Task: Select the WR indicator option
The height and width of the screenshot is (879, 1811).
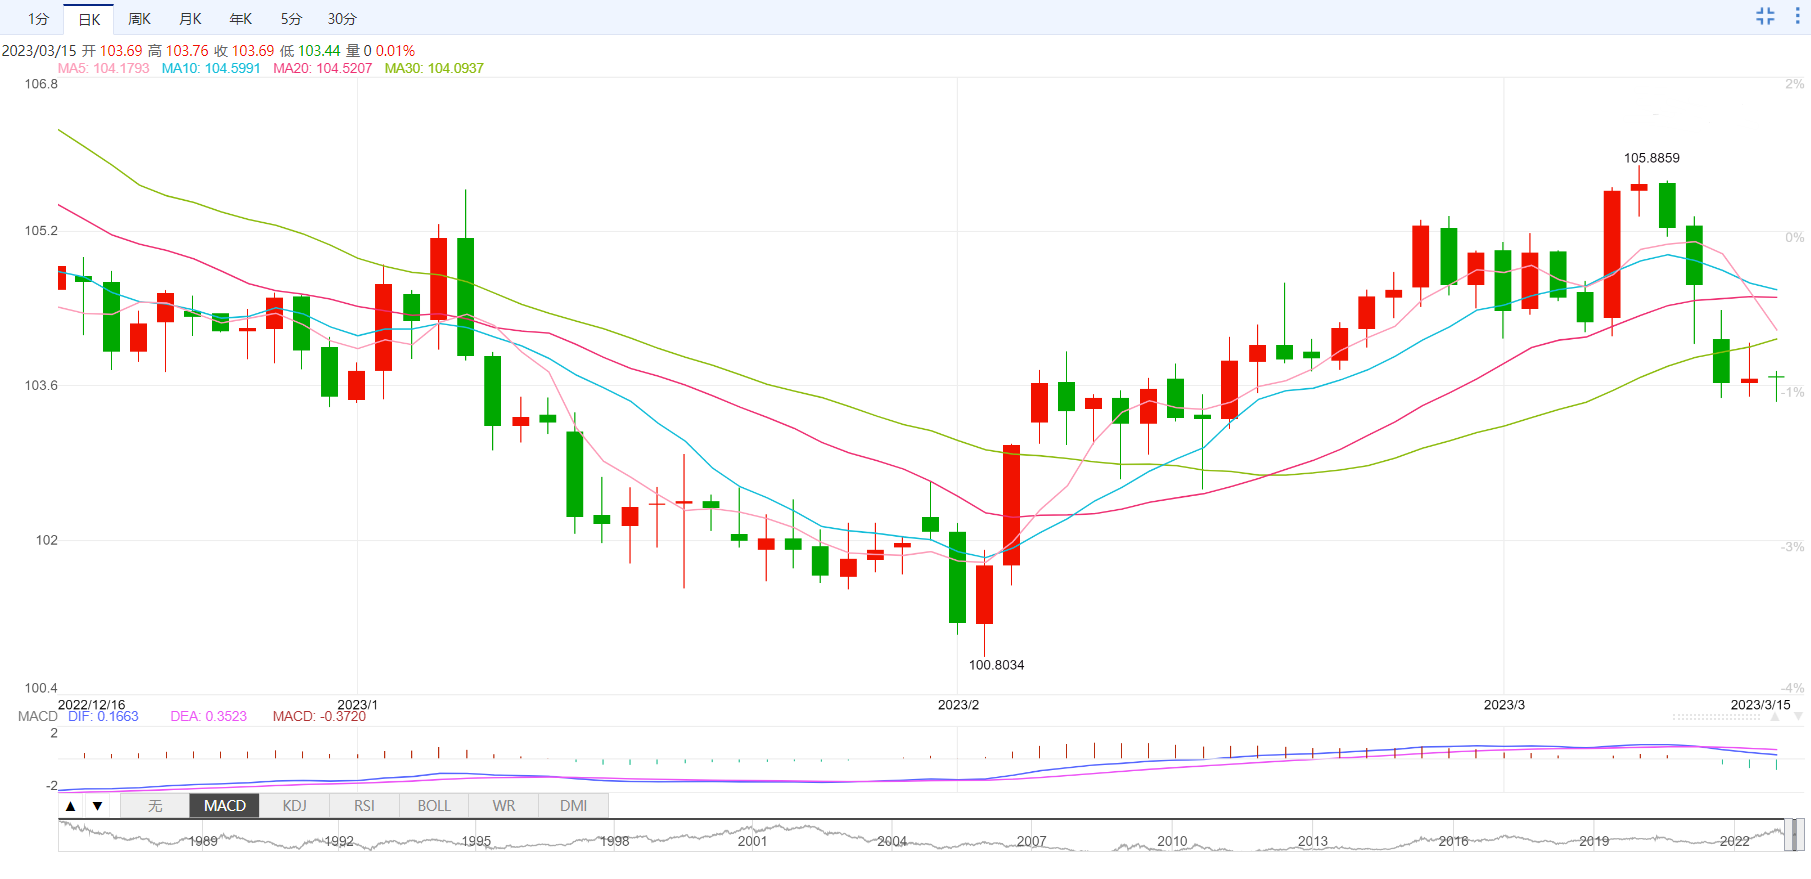Action: click(x=504, y=806)
